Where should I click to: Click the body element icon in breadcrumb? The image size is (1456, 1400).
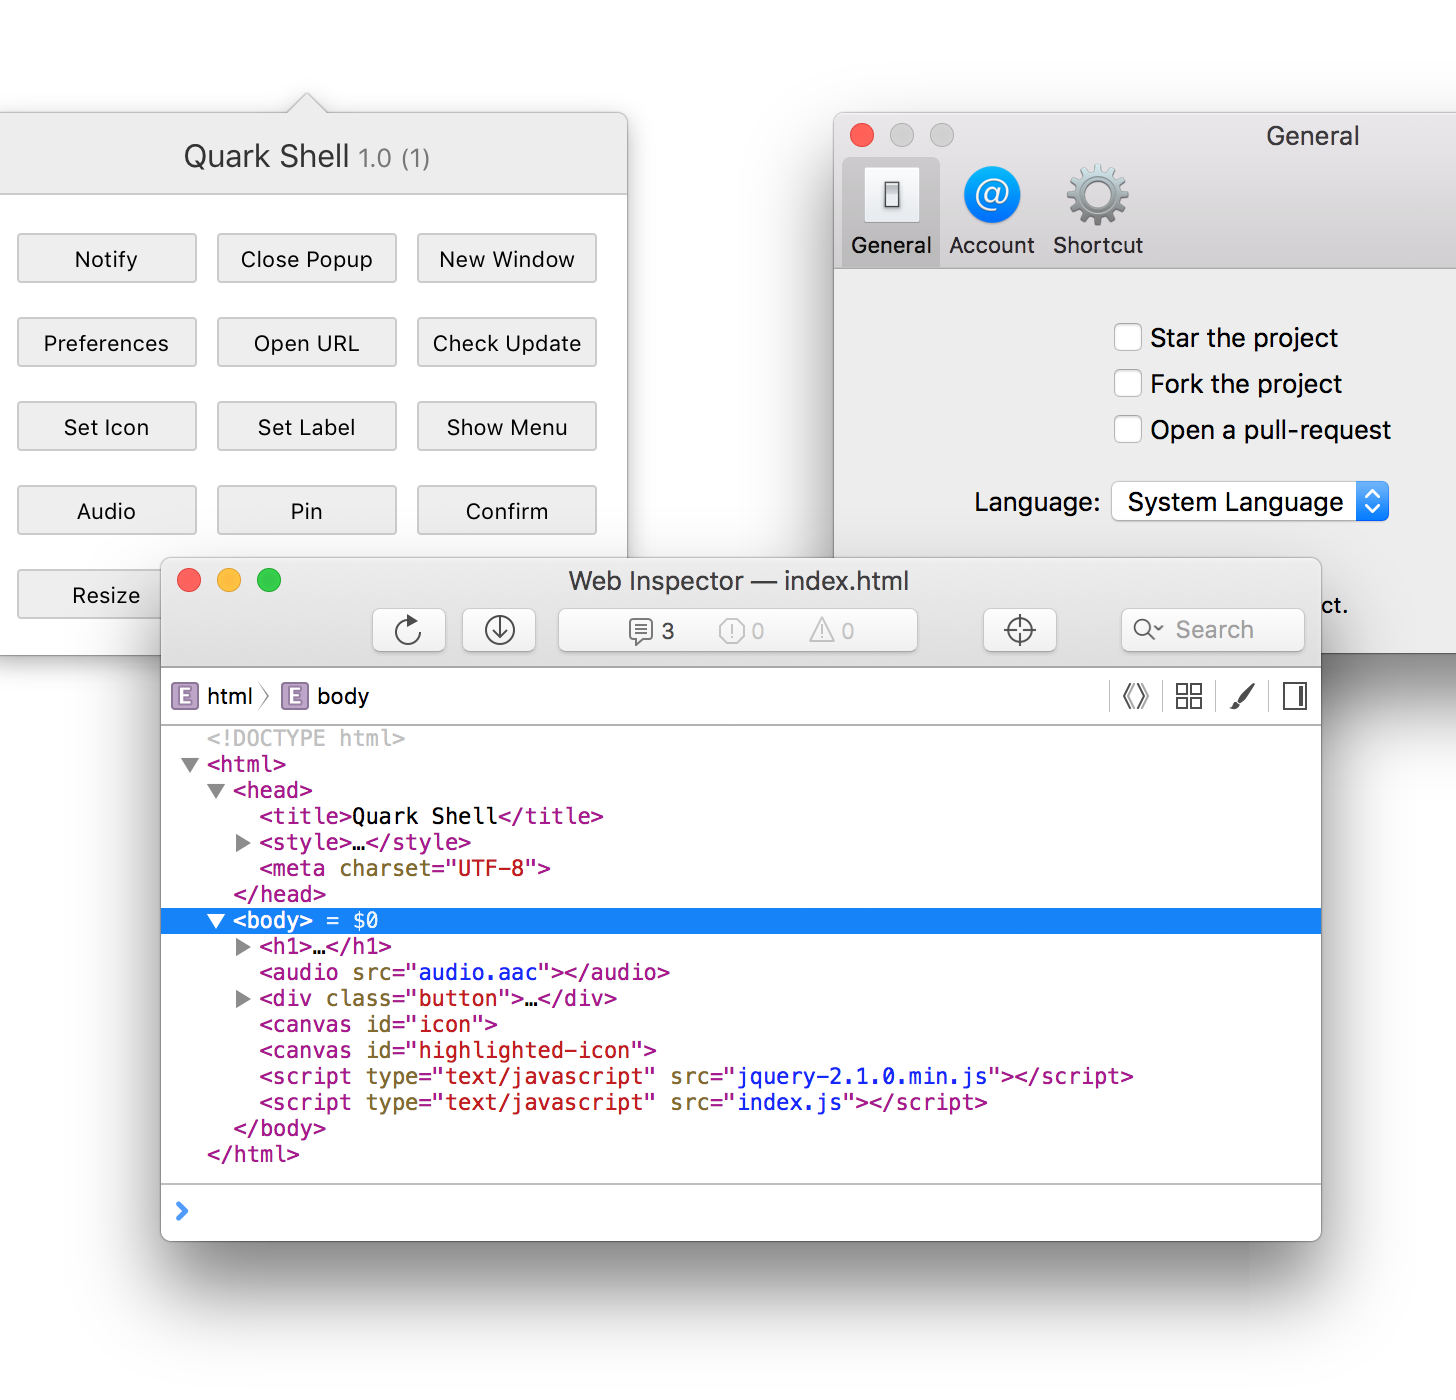295,696
